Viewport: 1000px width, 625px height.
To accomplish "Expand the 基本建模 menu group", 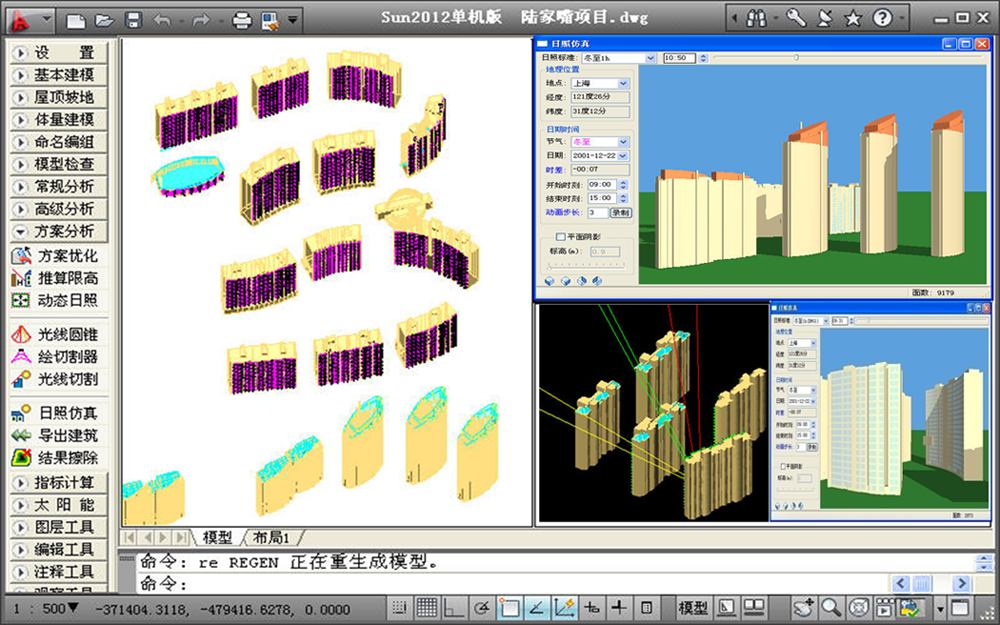I will click(59, 75).
